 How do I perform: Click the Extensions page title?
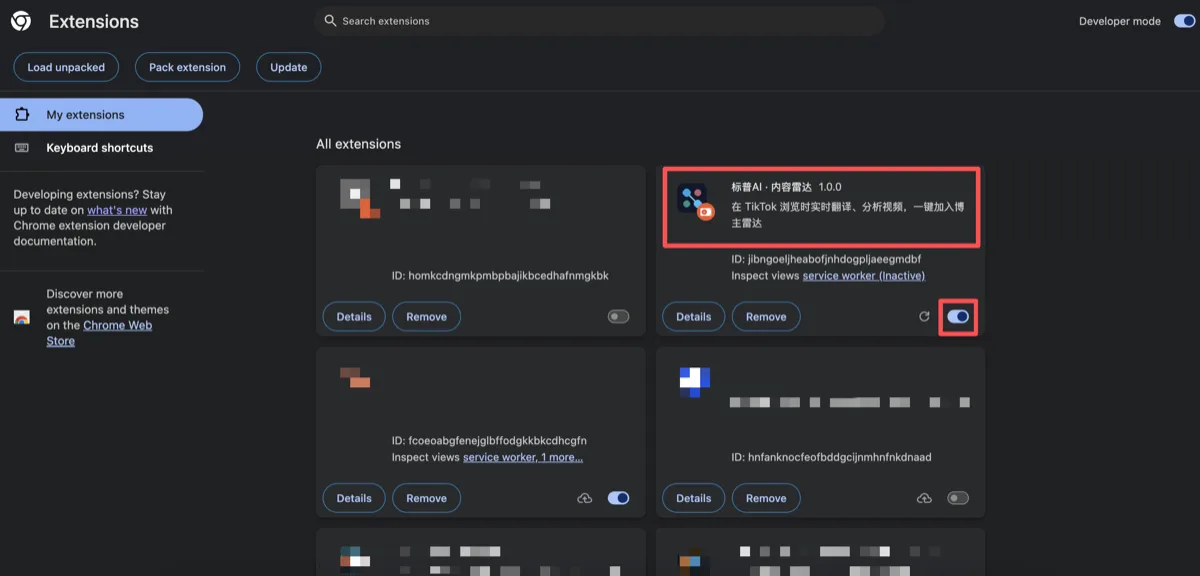coord(94,21)
